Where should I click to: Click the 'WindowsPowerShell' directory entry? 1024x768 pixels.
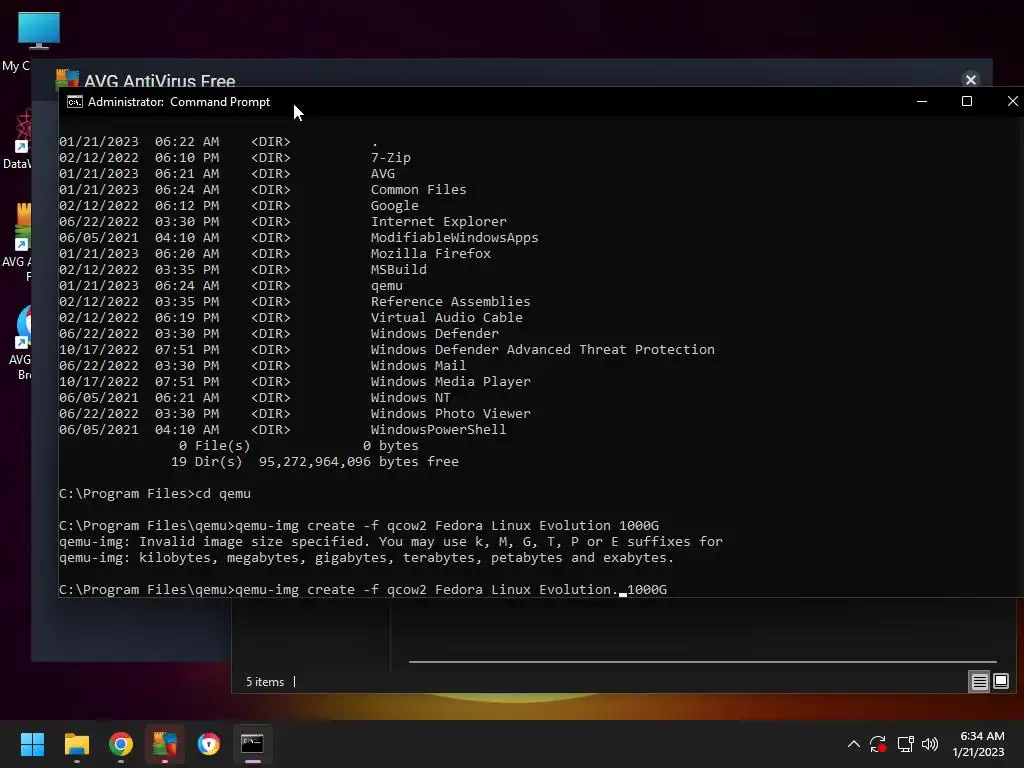(438, 430)
